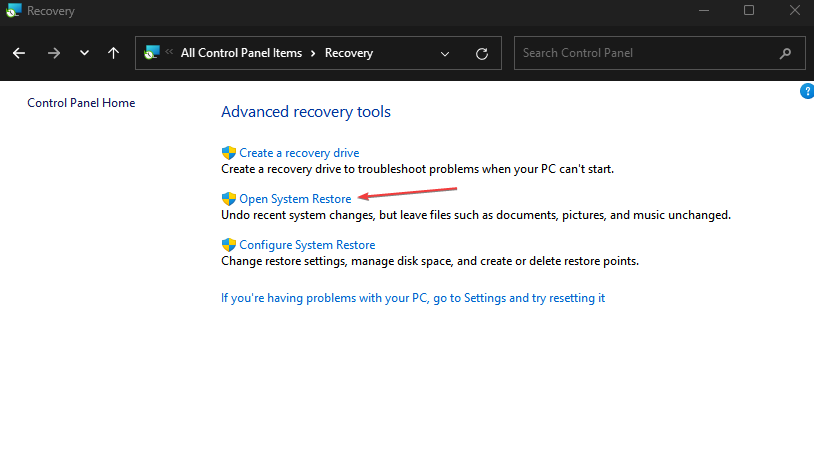Expand the address bar history dropdown

coord(445,53)
